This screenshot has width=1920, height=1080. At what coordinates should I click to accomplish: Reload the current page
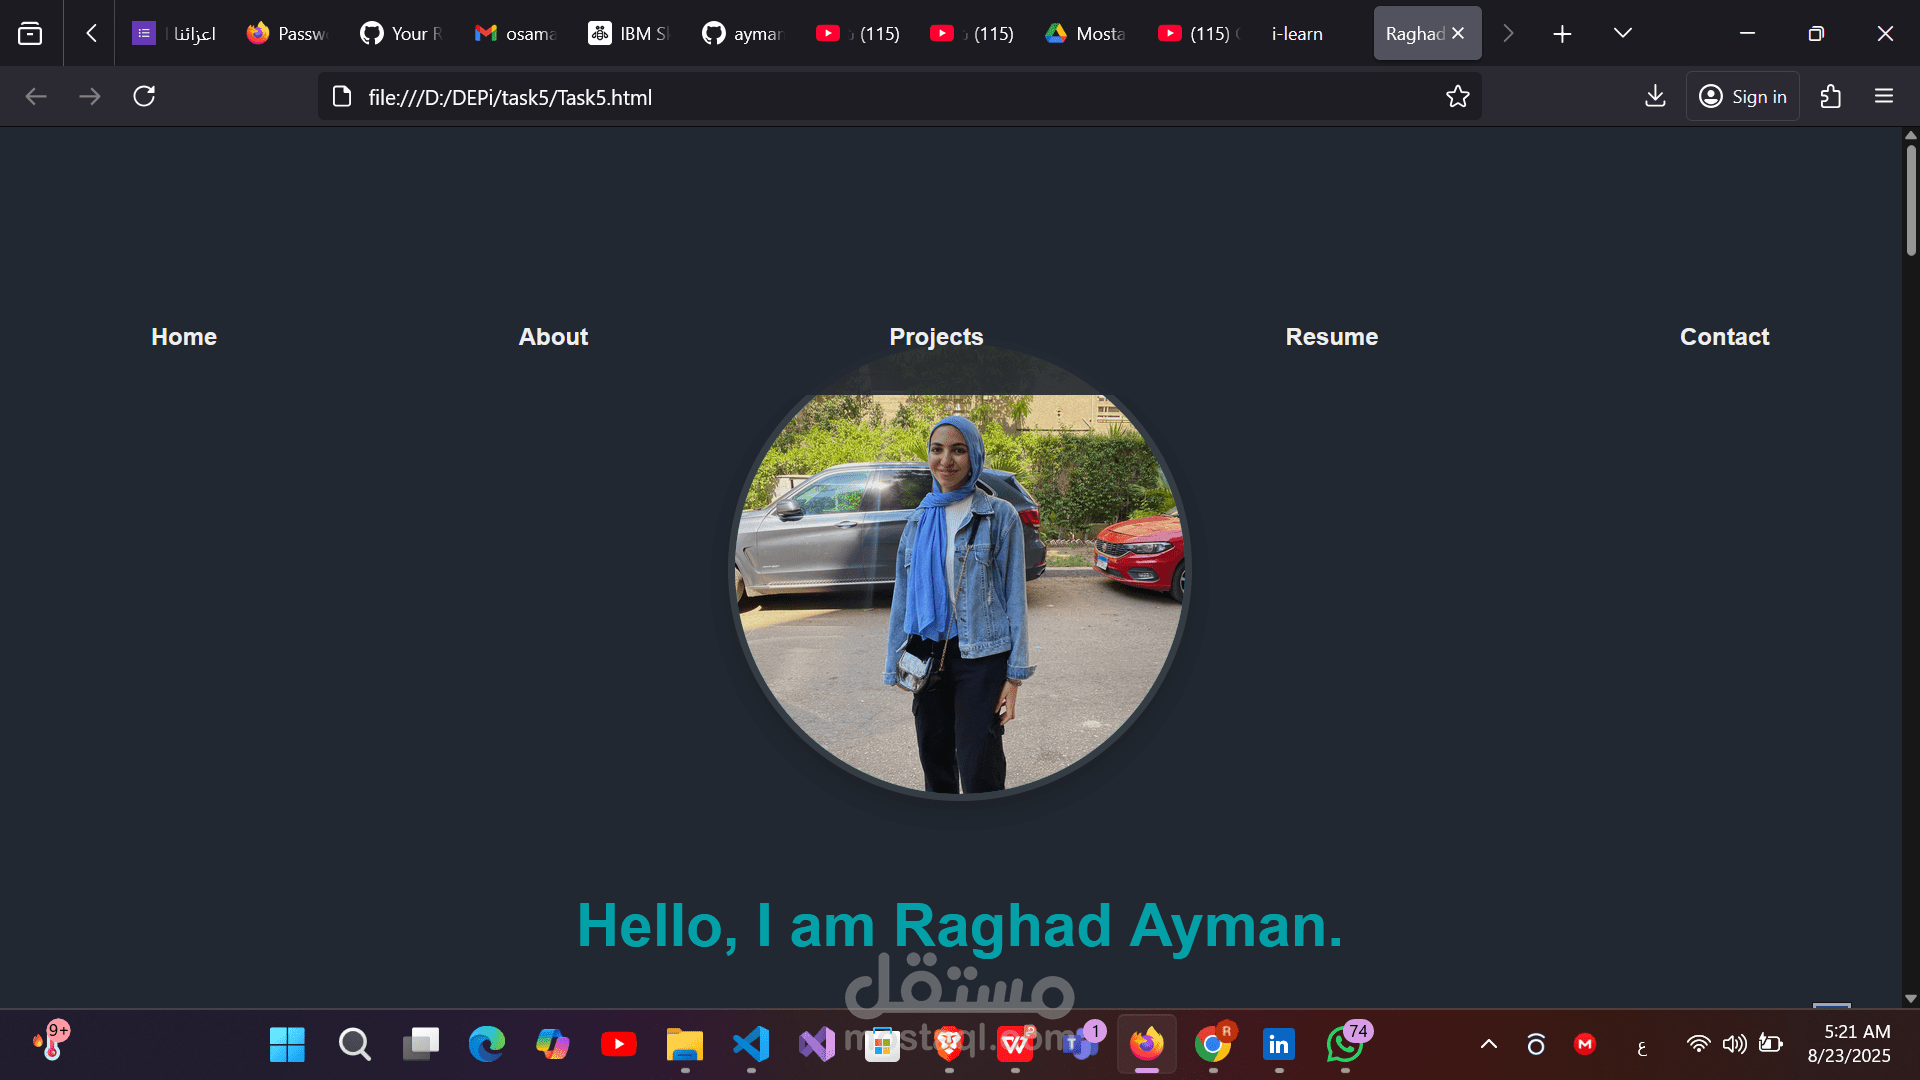tap(143, 96)
